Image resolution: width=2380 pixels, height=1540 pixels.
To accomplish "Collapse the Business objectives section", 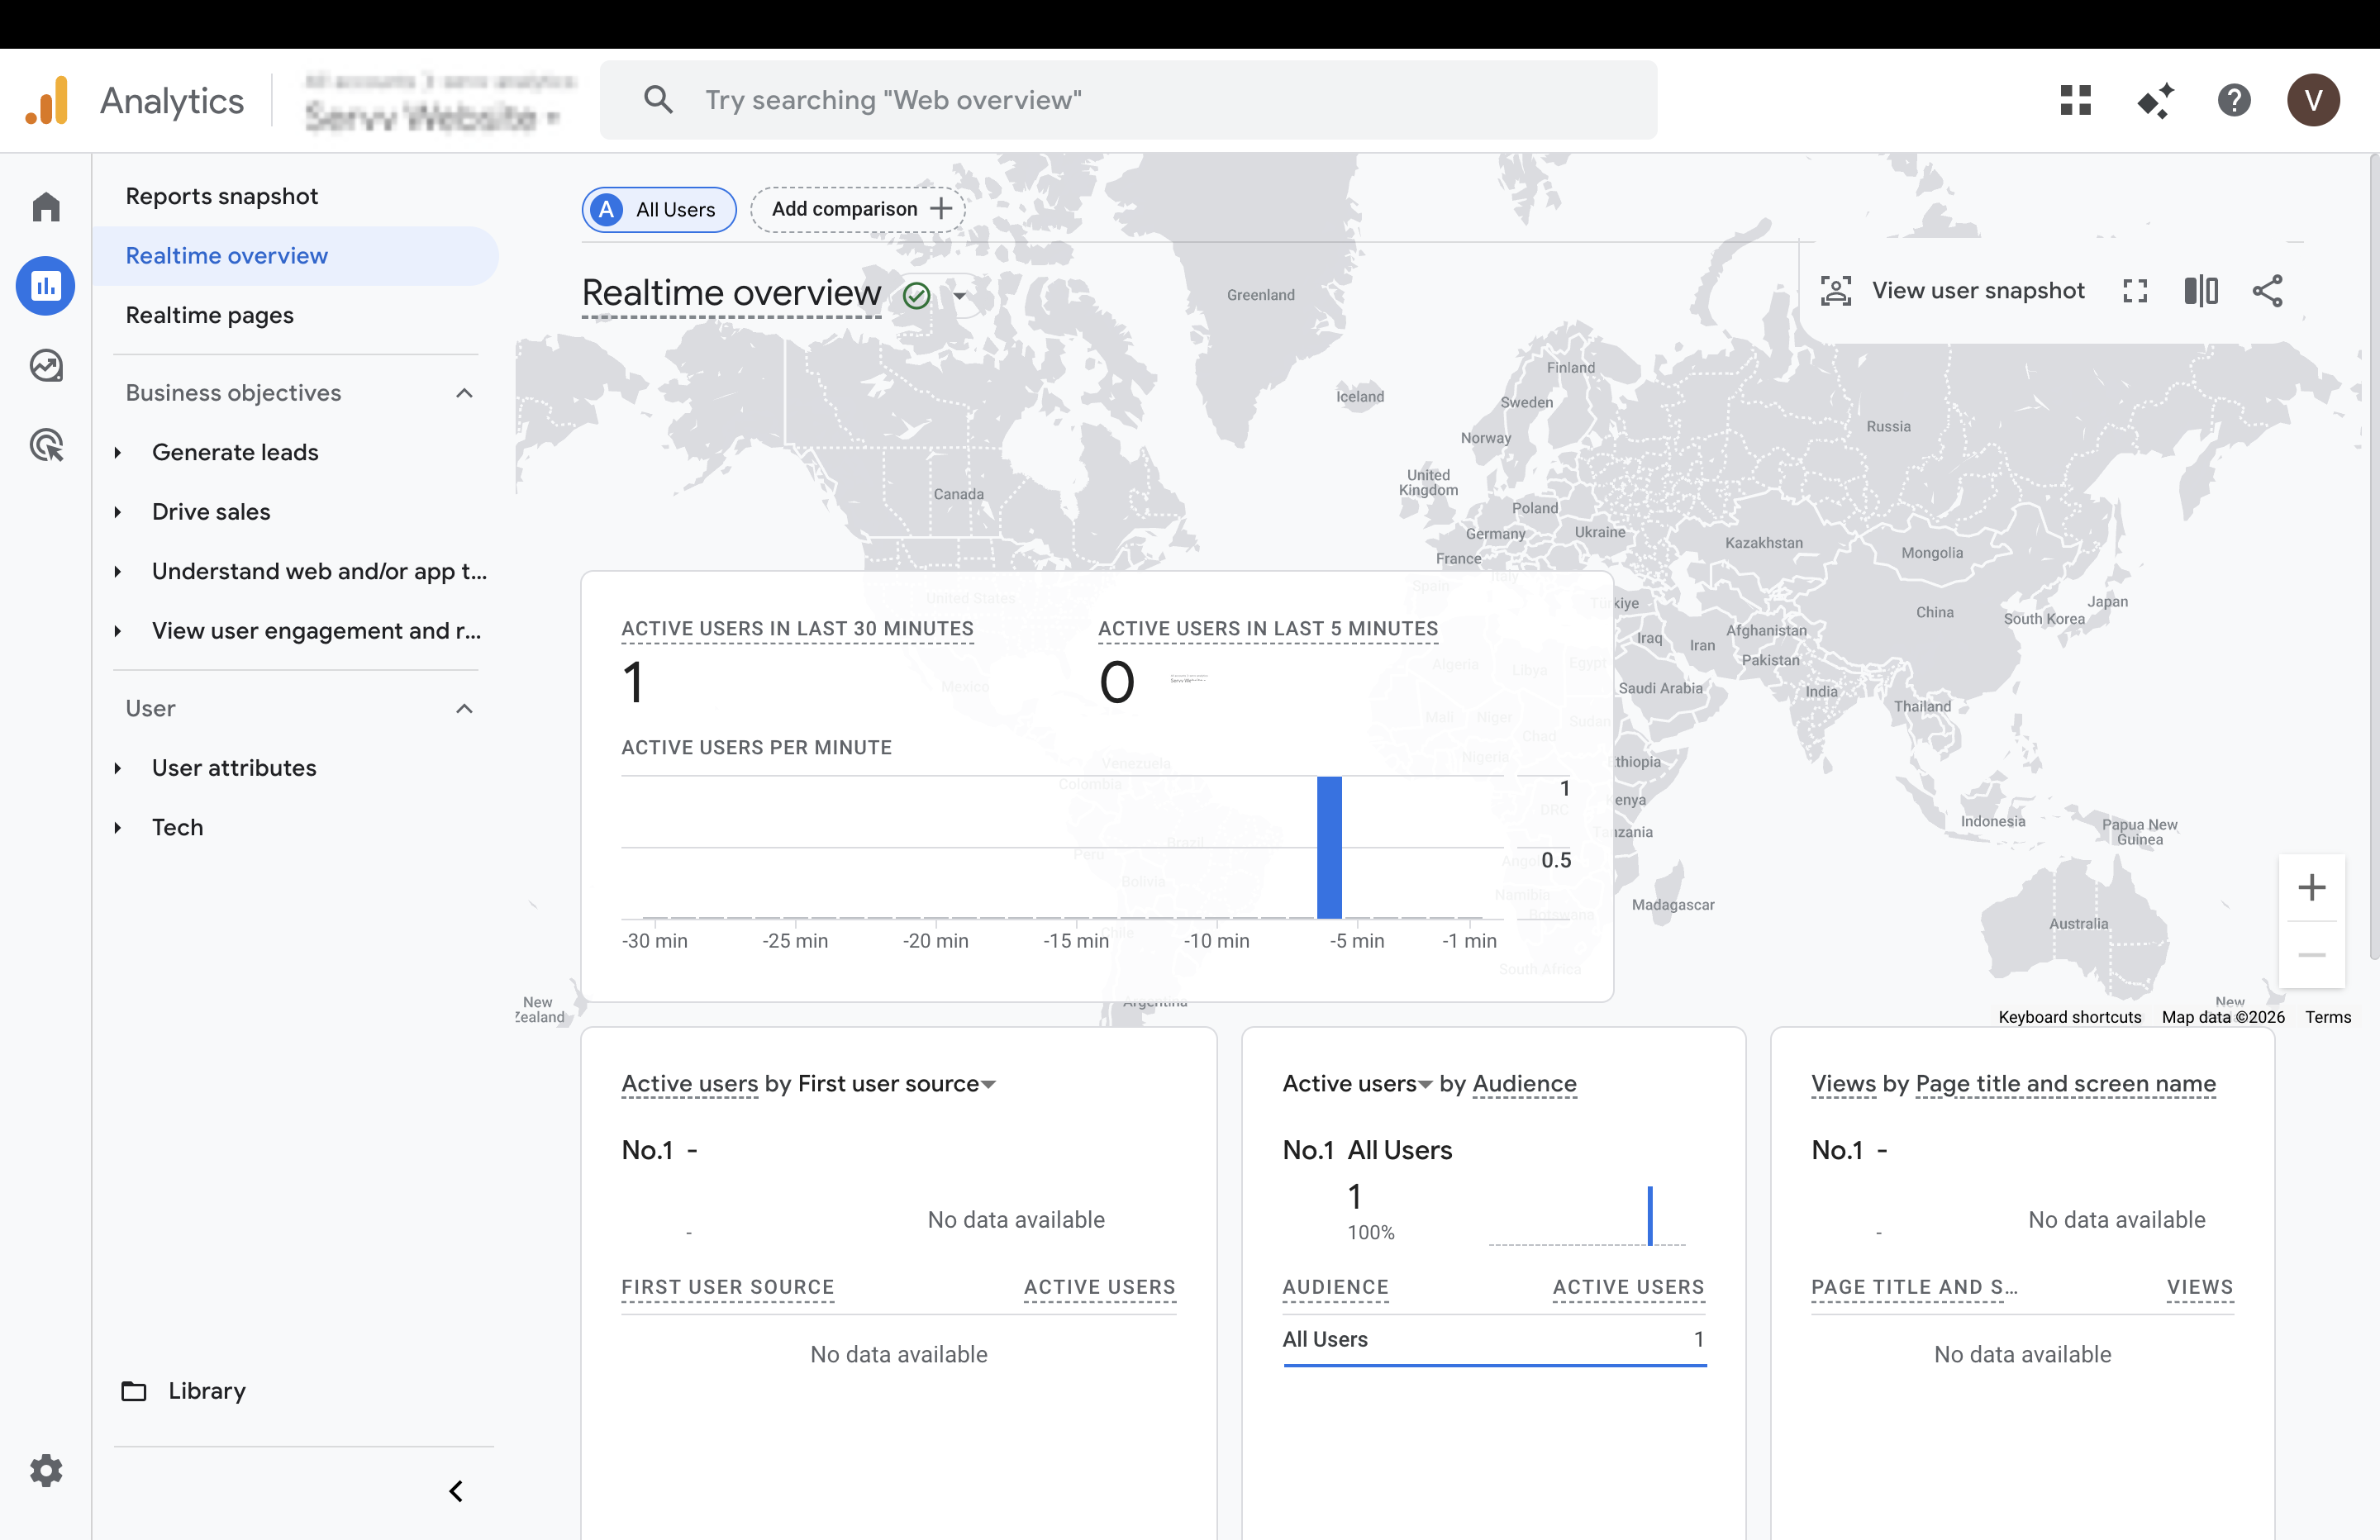I will [464, 393].
